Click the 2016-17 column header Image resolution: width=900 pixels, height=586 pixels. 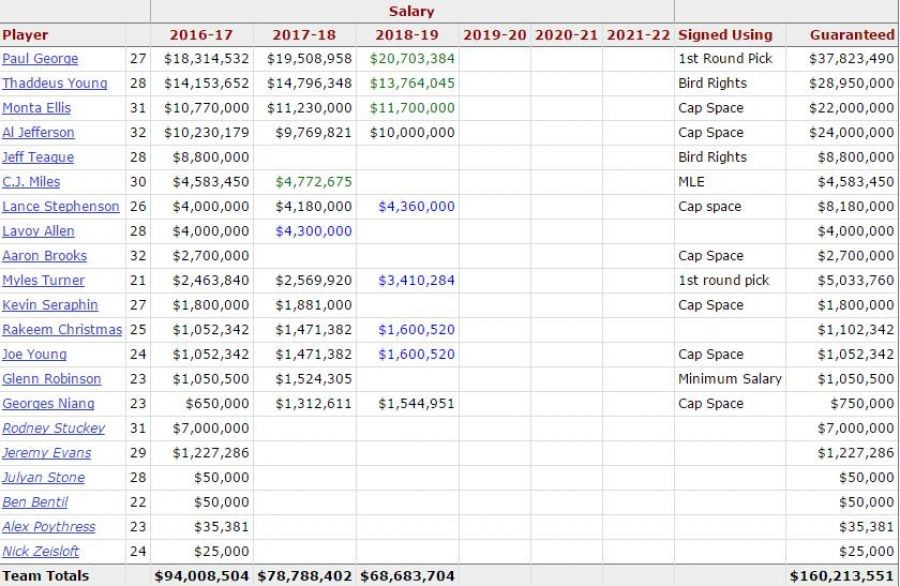click(x=201, y=35)
